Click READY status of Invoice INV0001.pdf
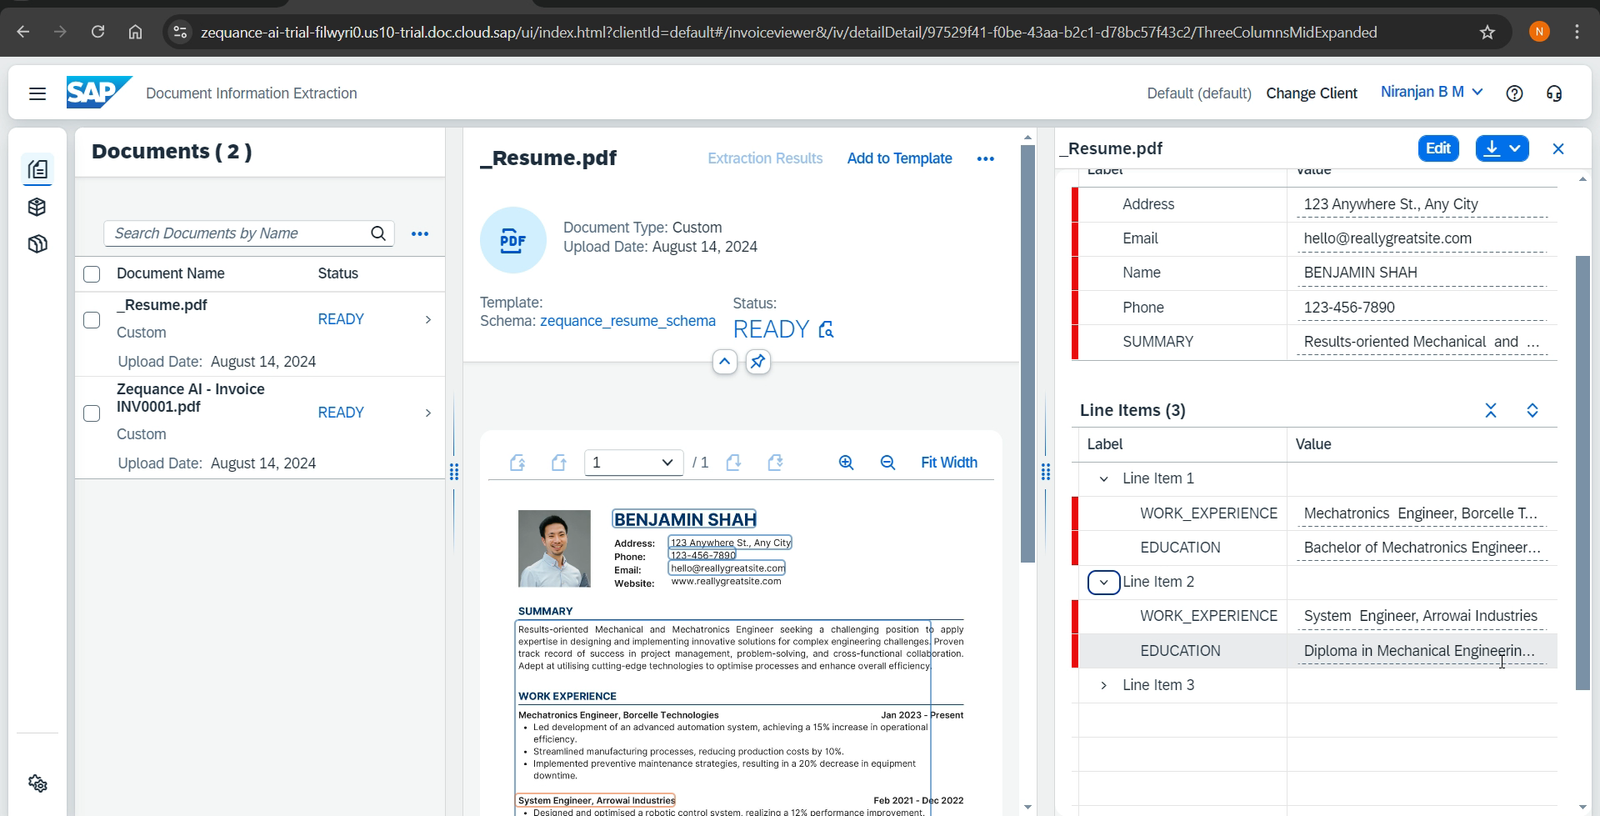The height and width of the screenshot is (816, 1600). point(341,413)
